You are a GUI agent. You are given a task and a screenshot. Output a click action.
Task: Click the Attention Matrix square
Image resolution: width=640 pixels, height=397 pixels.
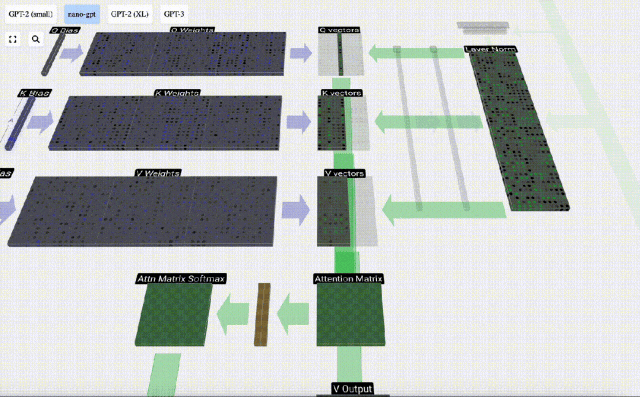pyautogui.click(x=350, y=315)
